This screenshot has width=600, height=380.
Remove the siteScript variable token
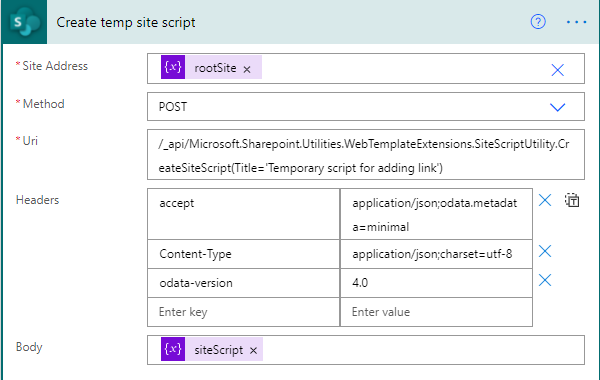[253, 351]
